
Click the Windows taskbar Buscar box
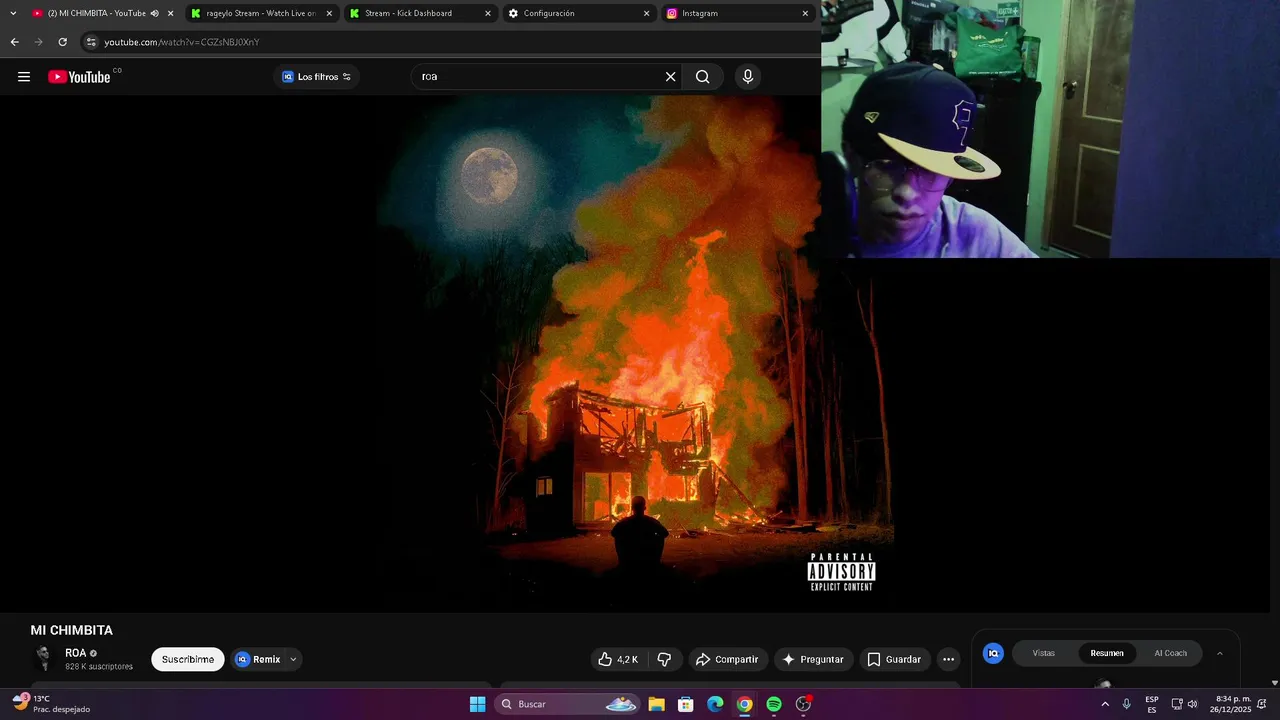coord(568,704)
